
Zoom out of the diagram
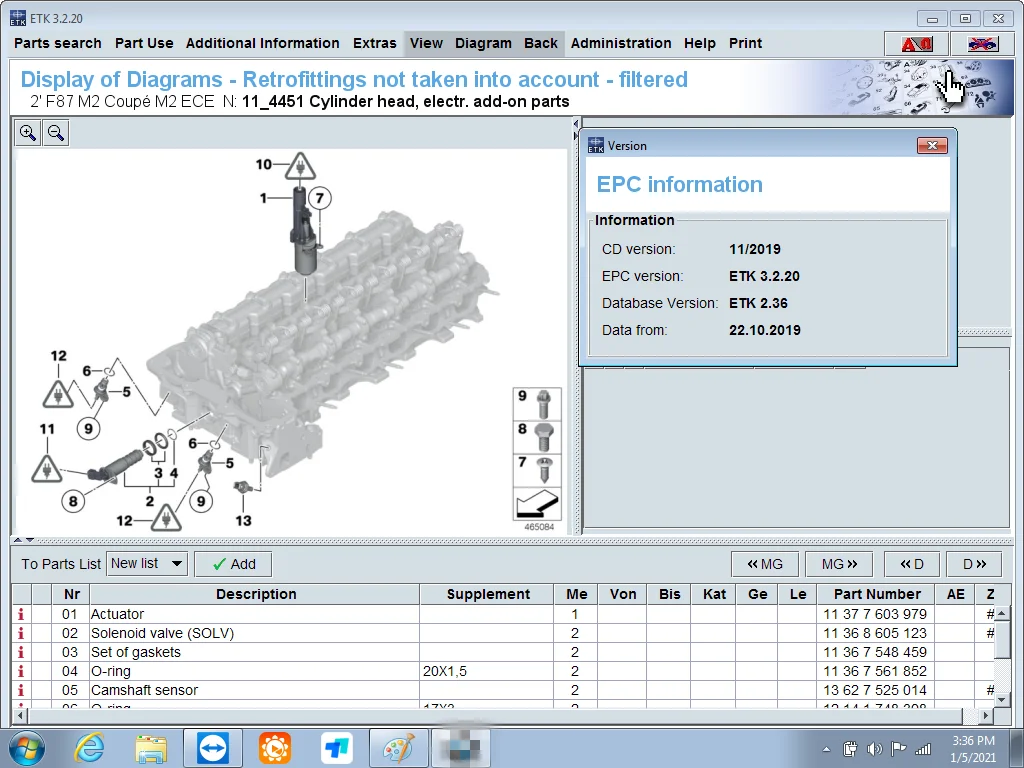coord(56,133)
